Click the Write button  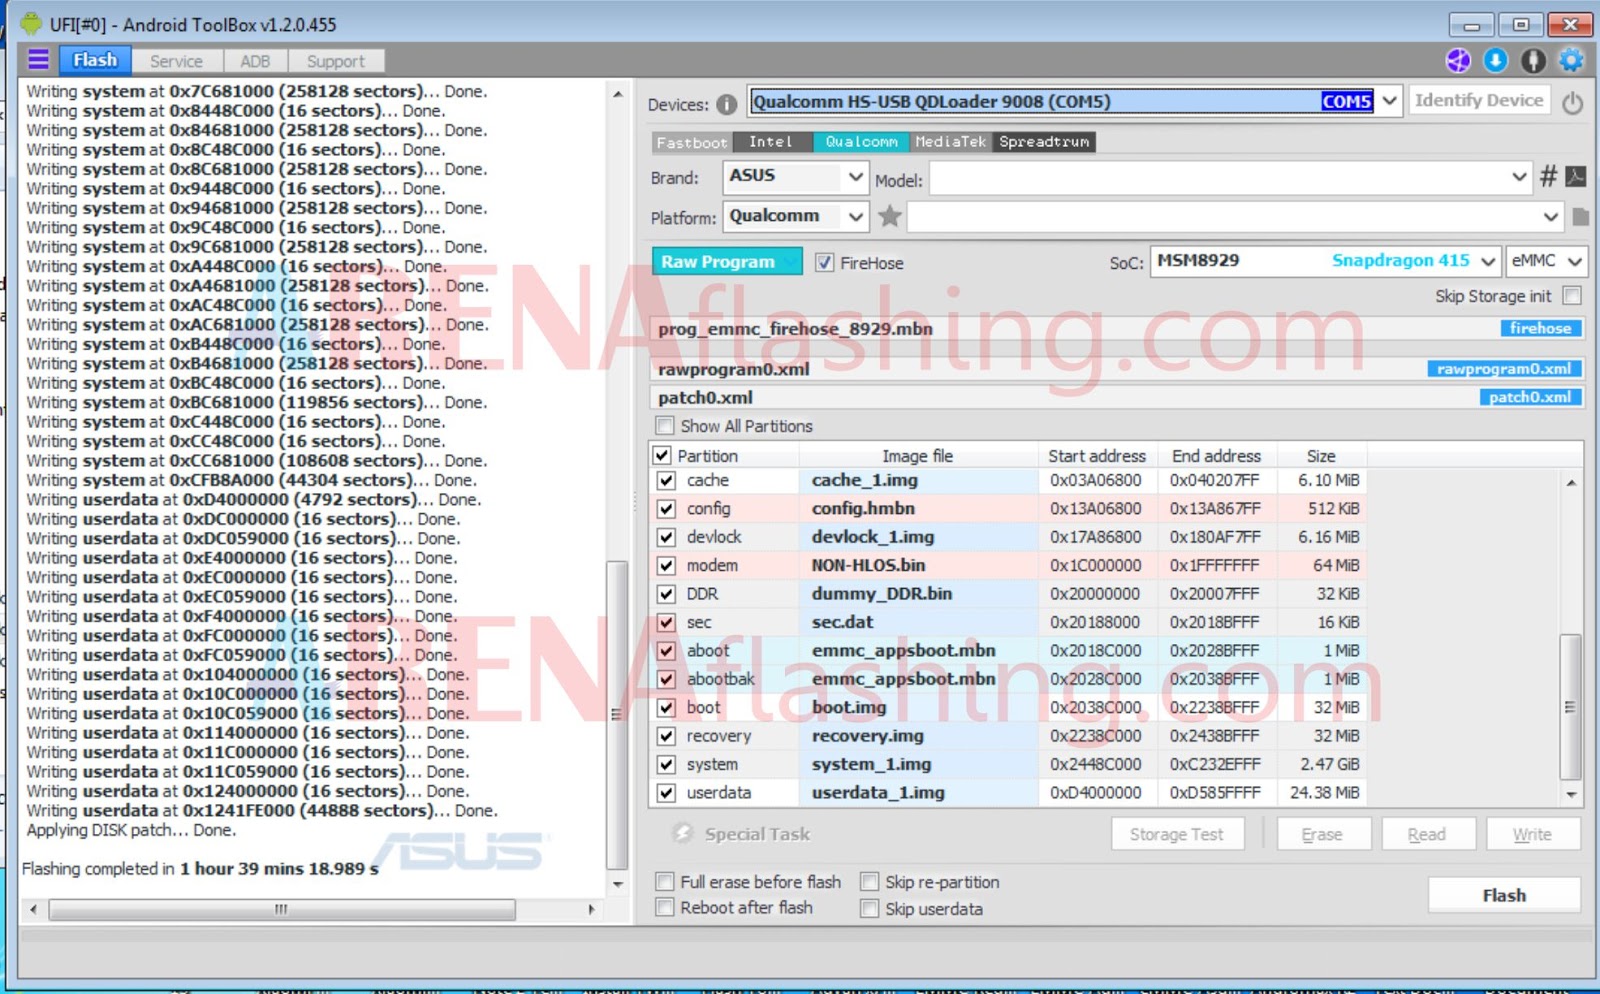[1532, 834]
